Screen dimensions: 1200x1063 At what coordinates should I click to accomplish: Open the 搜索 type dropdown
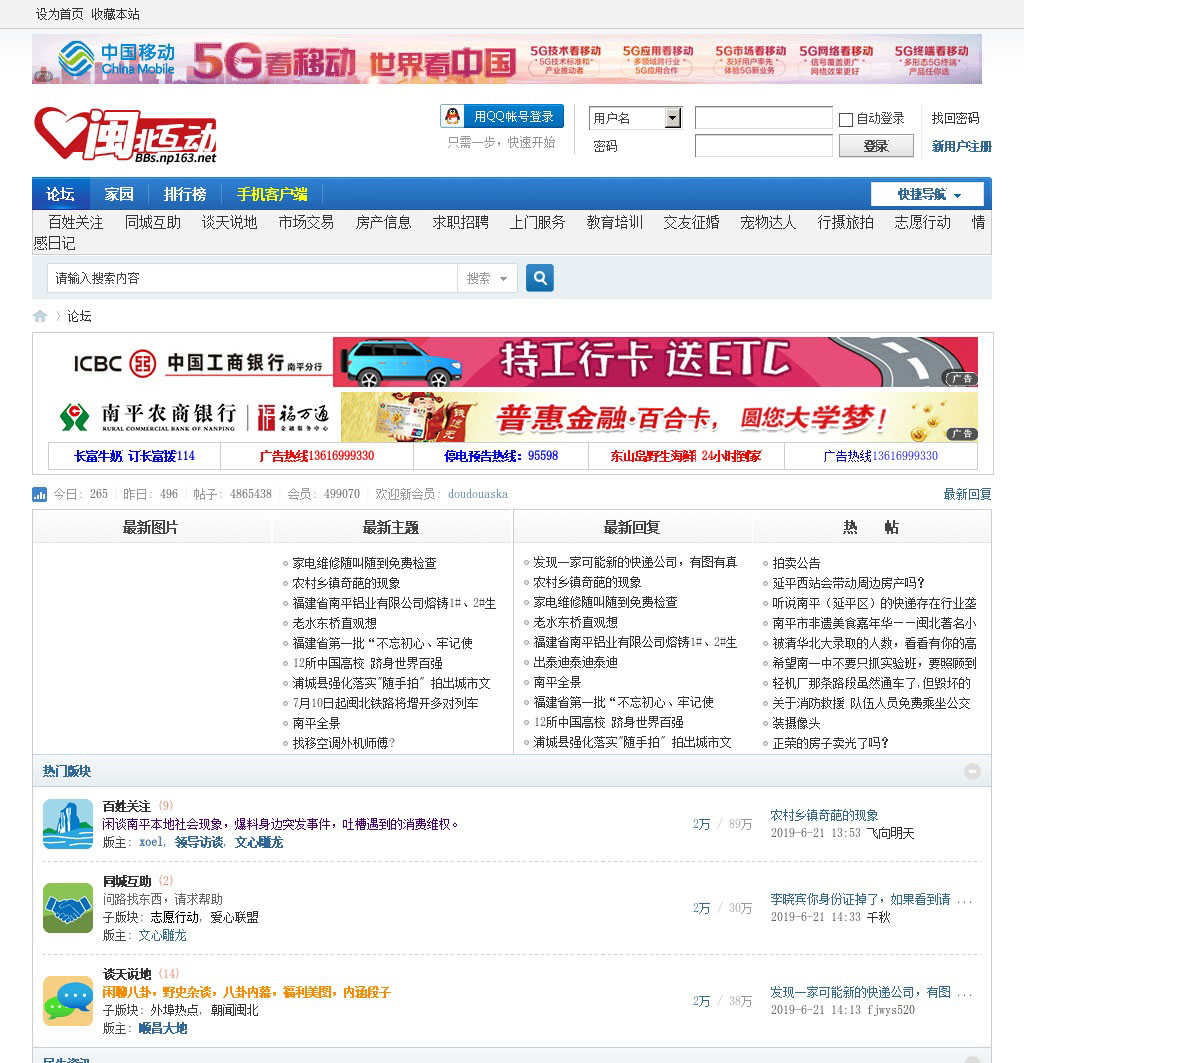coord(487,279)
